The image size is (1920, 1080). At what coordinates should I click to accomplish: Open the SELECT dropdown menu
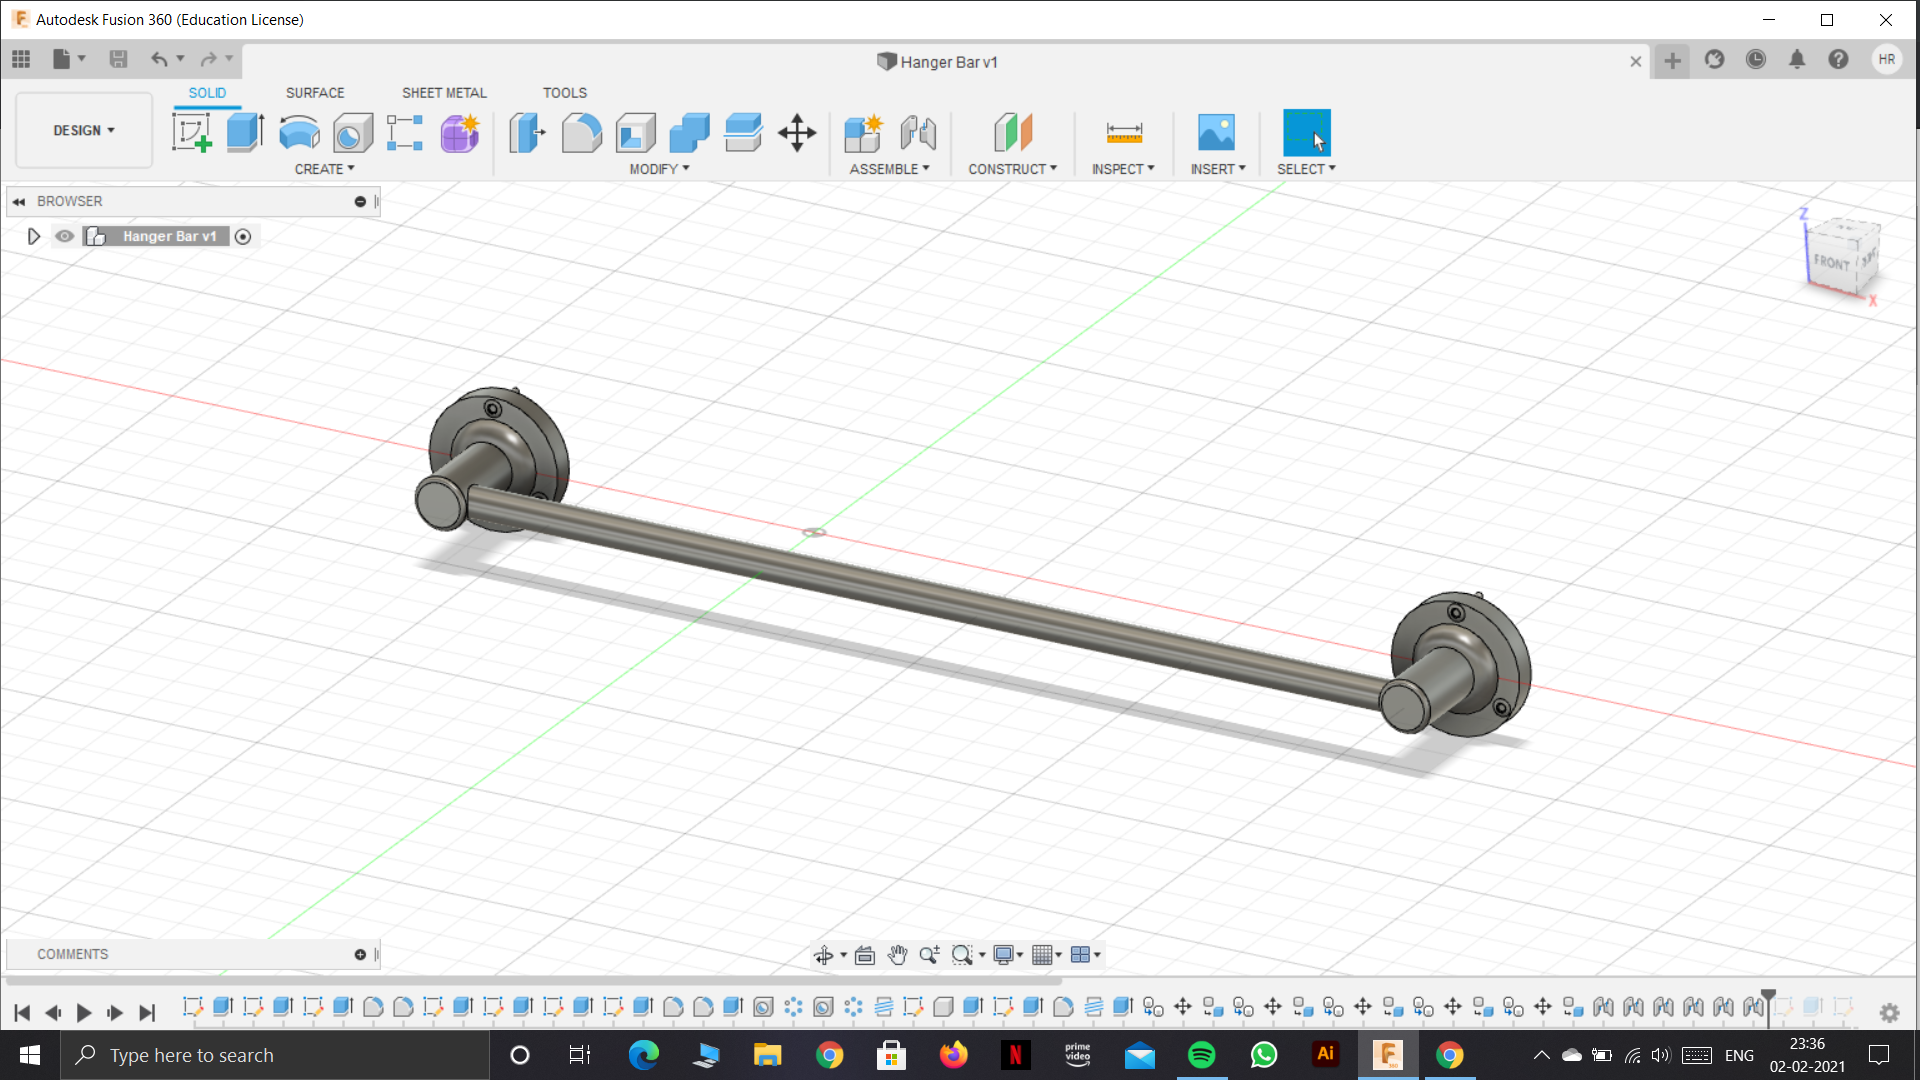pyautogui.click(x=1306, y=169)
